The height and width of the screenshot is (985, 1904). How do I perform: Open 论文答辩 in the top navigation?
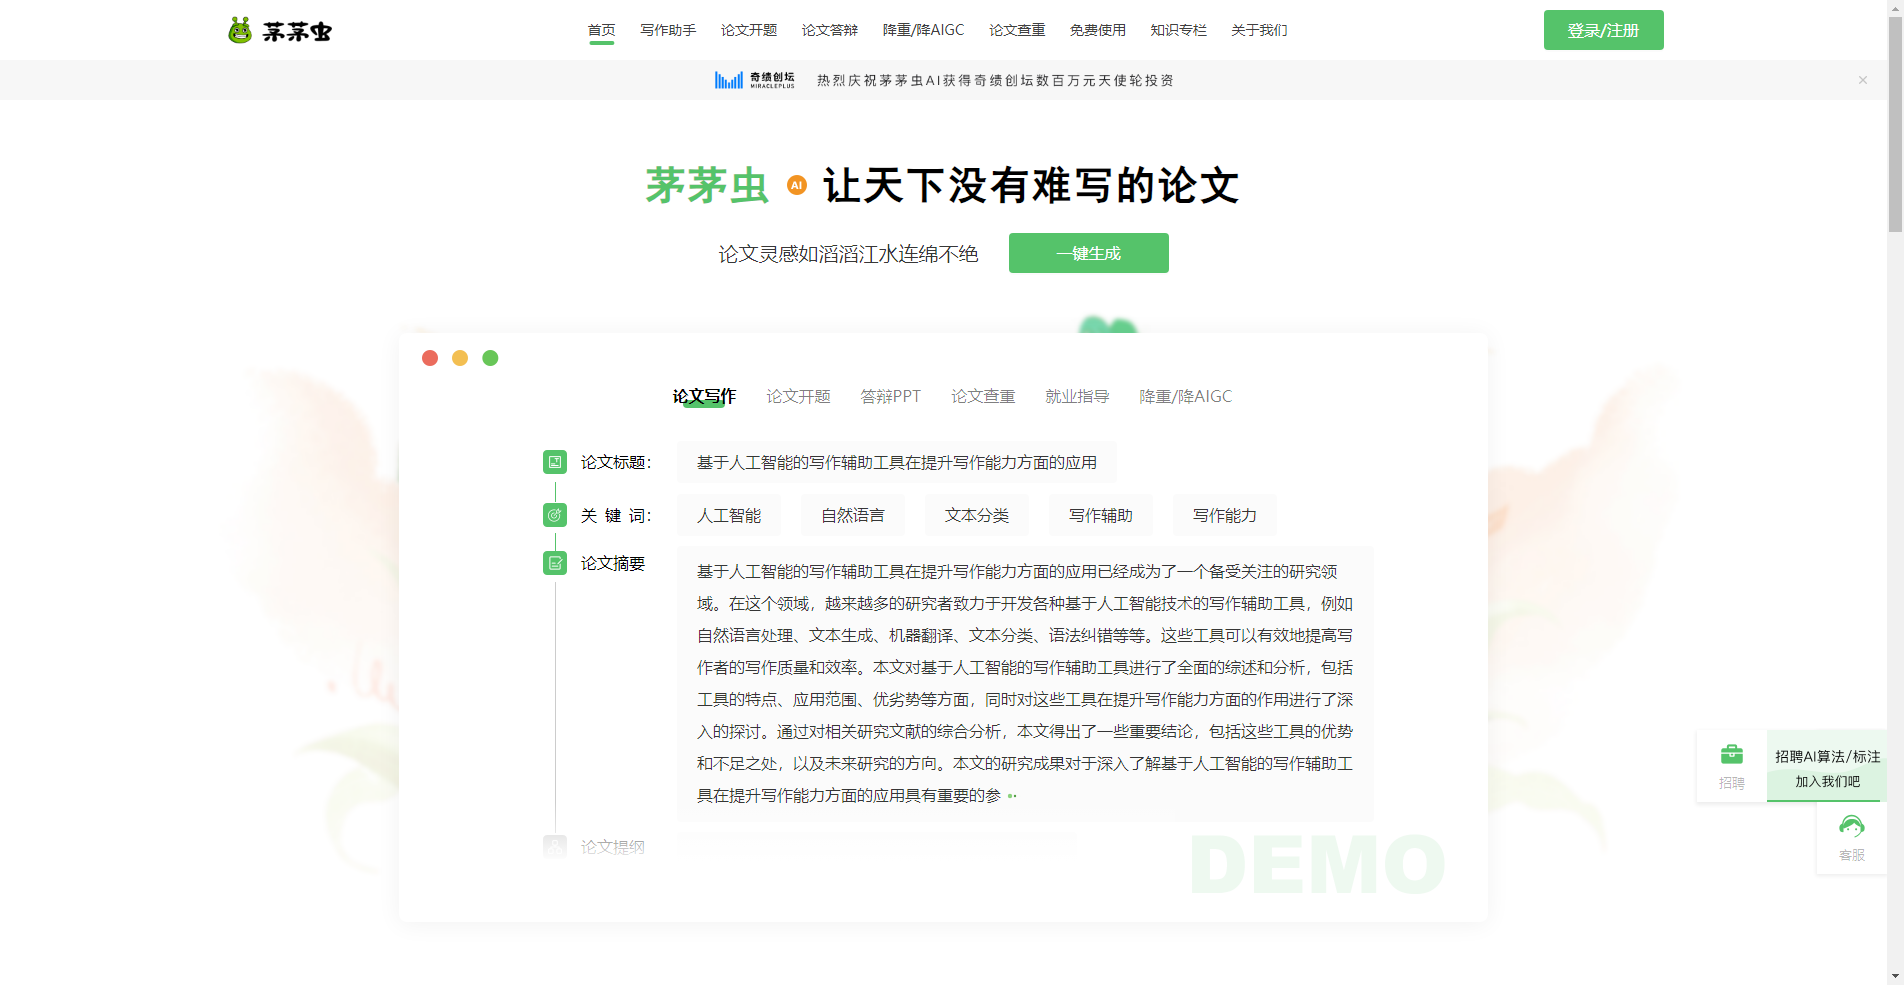coord(830,30)
